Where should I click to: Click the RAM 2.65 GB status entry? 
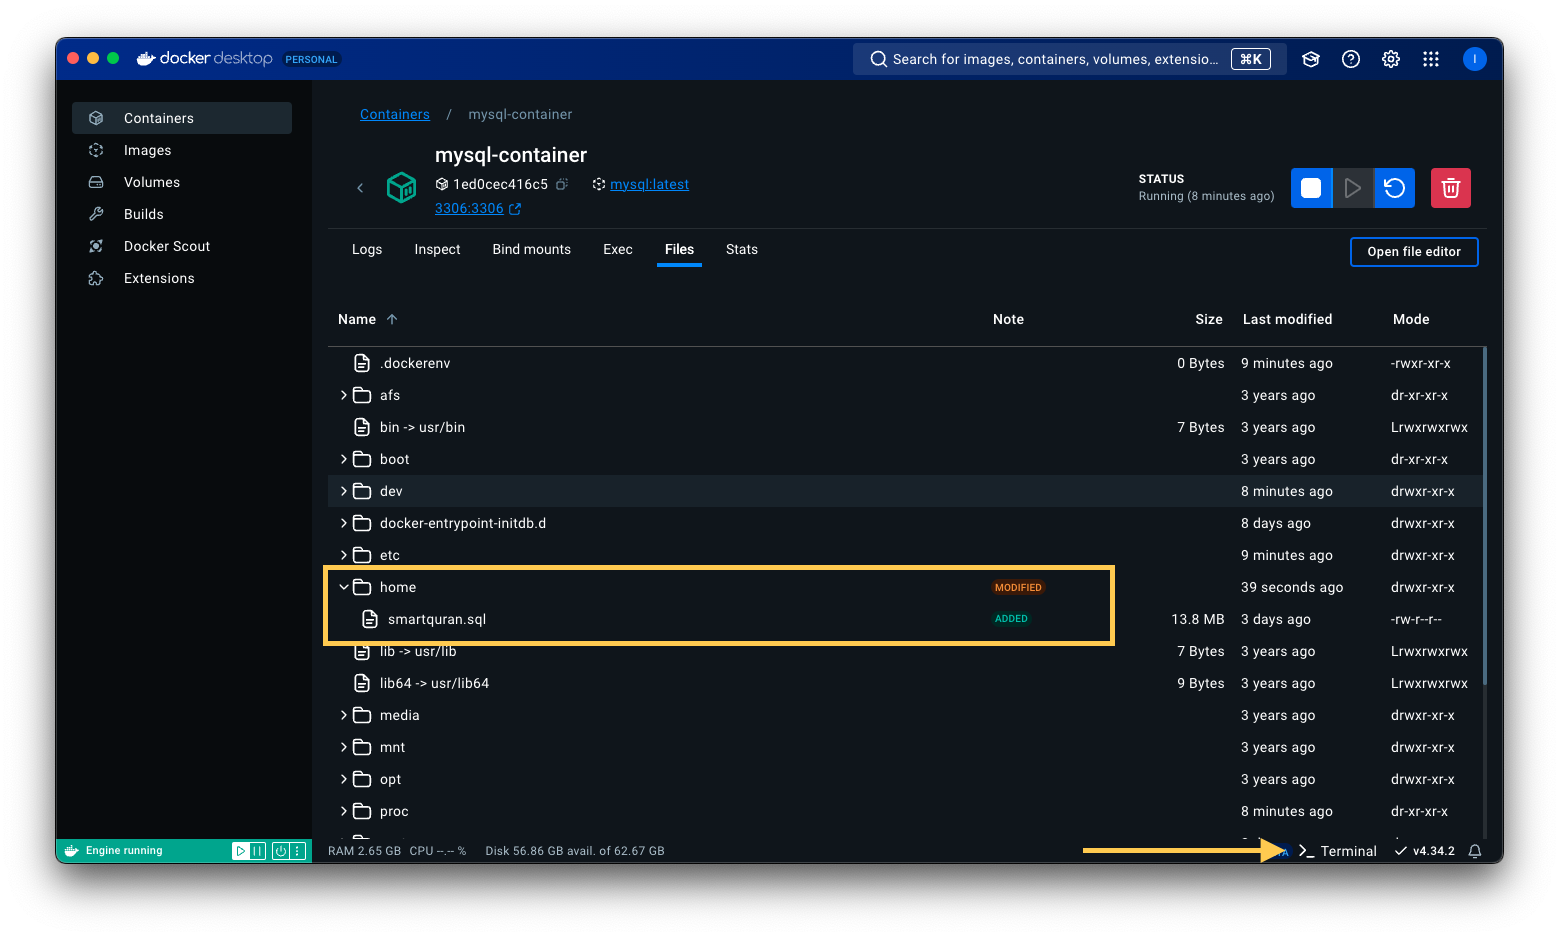pyautogui.click(x=364, y=851)
